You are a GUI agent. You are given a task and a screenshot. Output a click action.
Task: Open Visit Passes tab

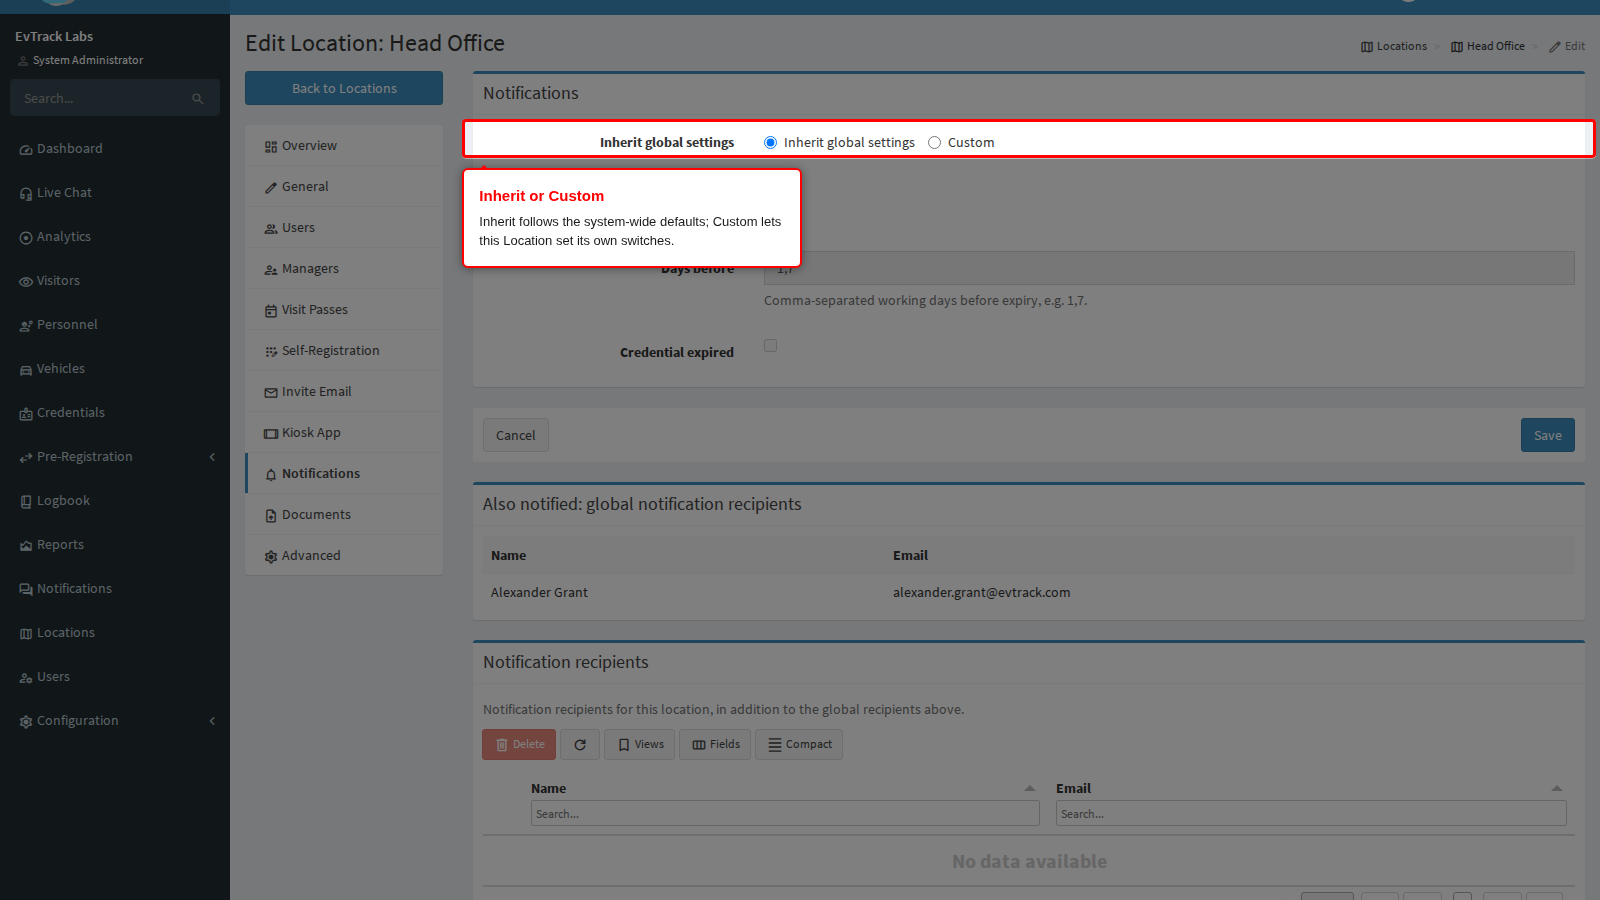tap(344, 310)
